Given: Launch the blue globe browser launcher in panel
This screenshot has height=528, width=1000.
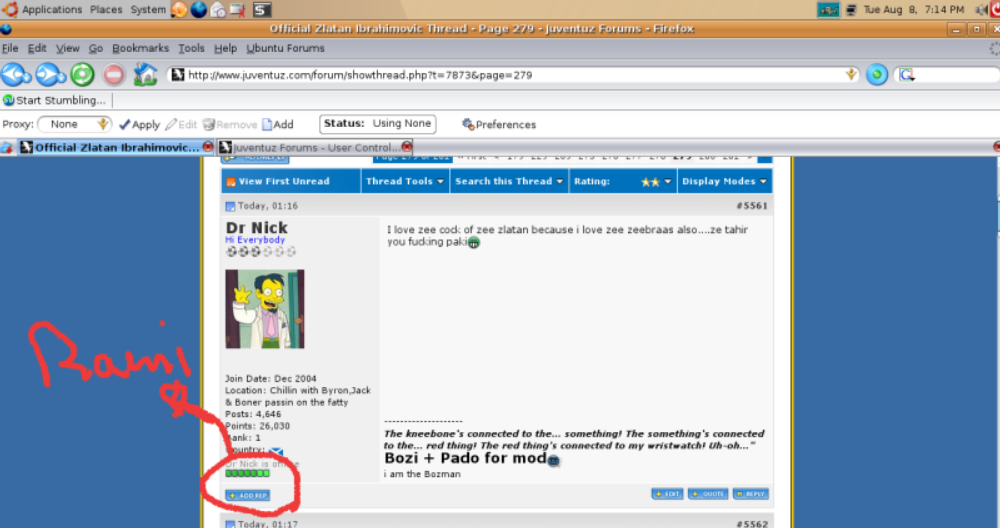Looking at the screenshot, I should click(199, 10).
